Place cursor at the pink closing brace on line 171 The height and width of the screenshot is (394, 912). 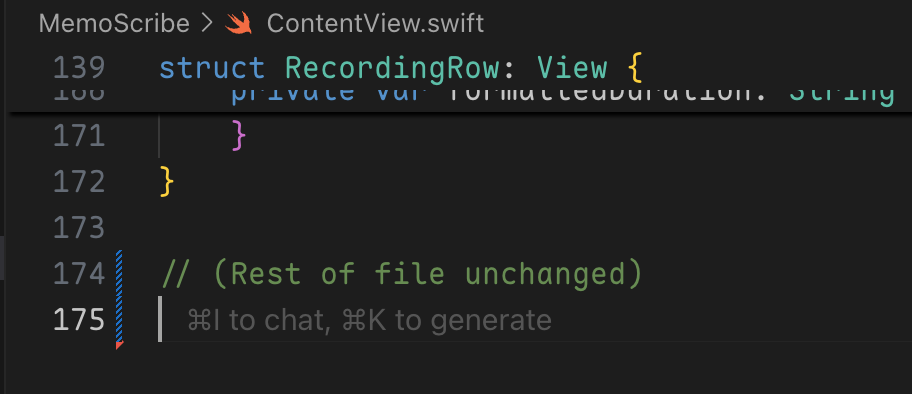pyautogui.click(x=238, y=136)
